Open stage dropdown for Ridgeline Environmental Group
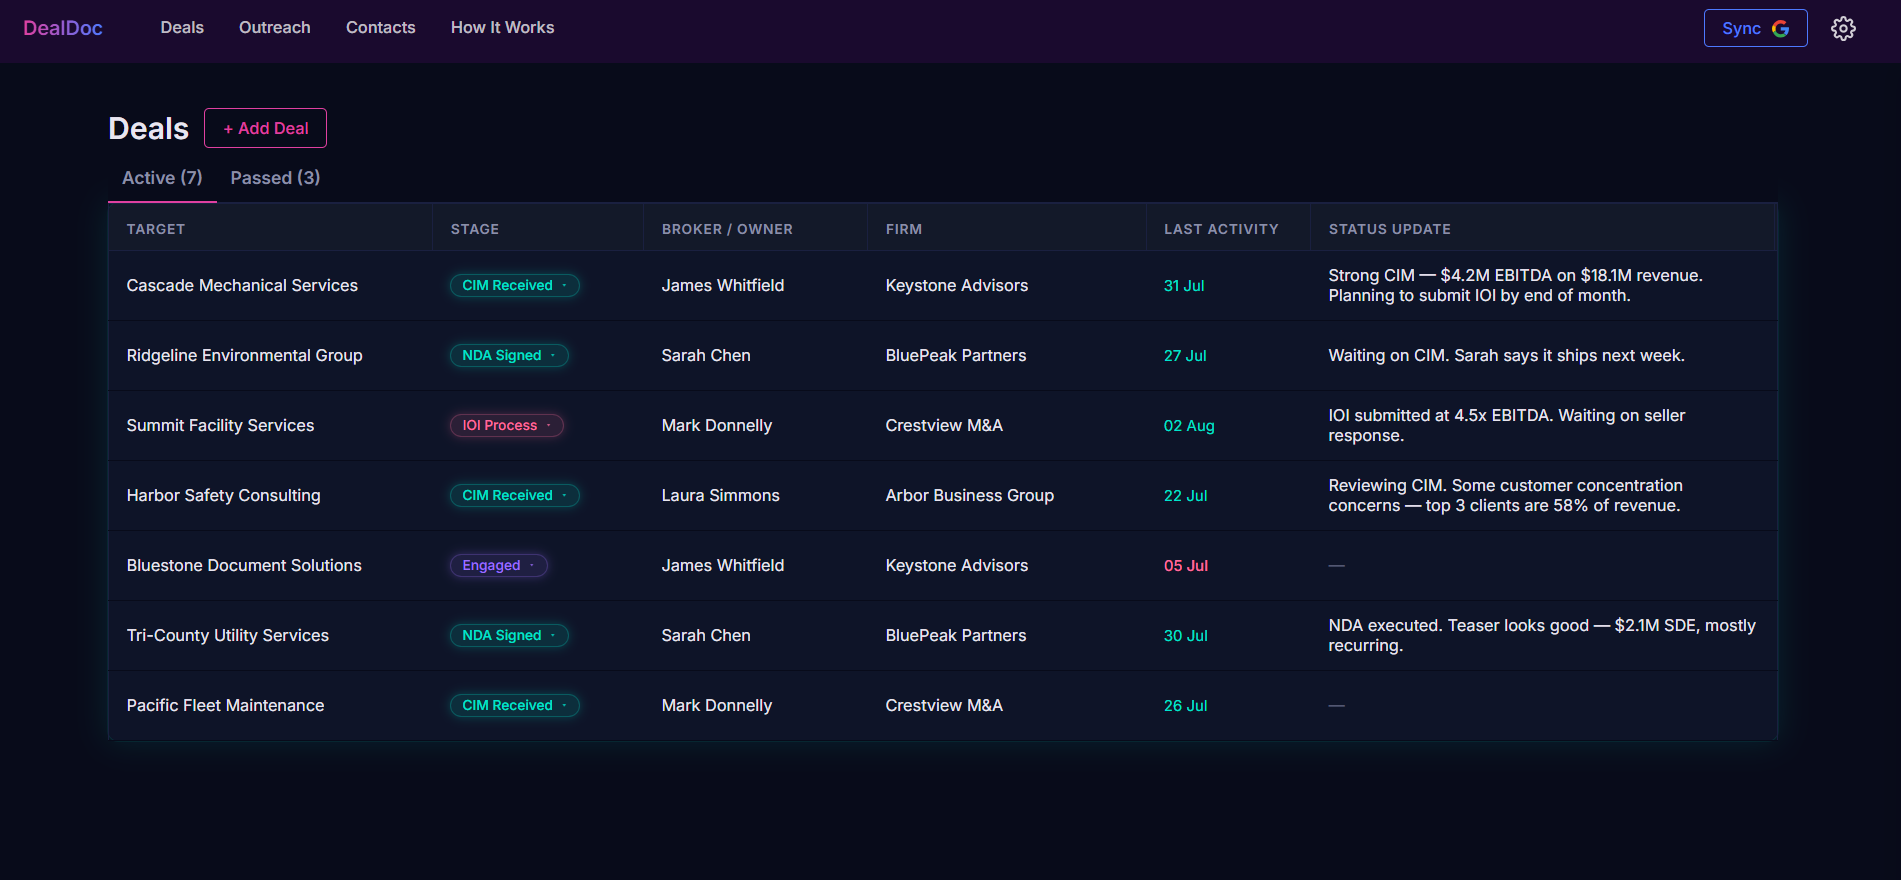 coord(509,355)
